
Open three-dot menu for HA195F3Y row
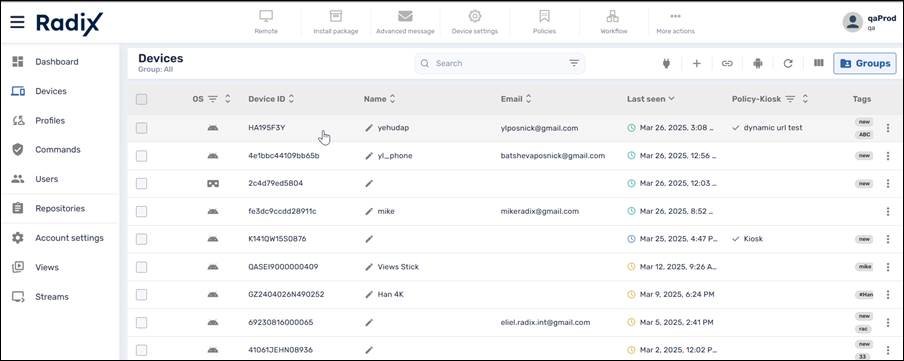tap(888, 128)
